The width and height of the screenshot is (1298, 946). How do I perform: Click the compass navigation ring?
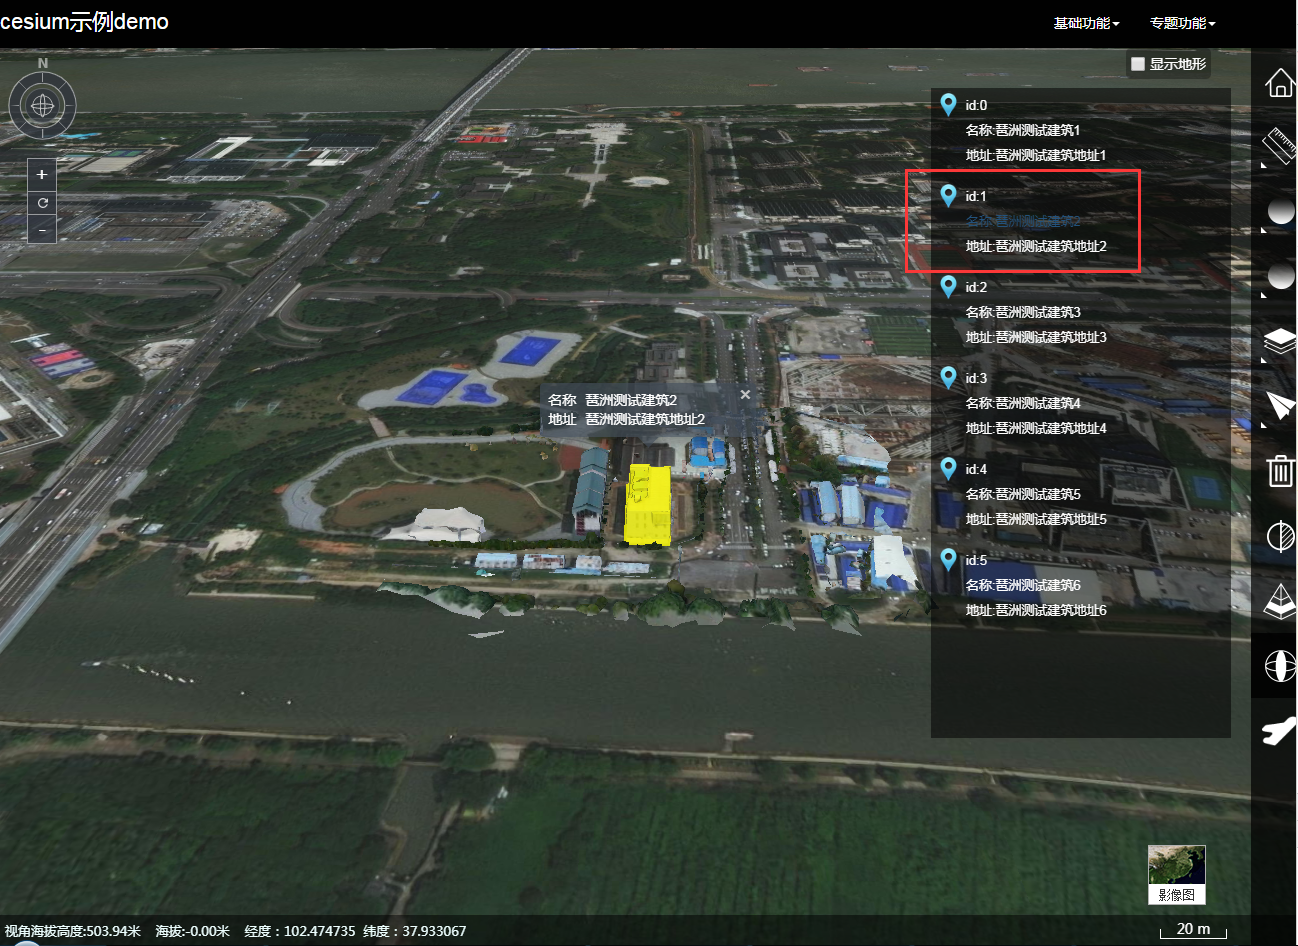point(42,105)
